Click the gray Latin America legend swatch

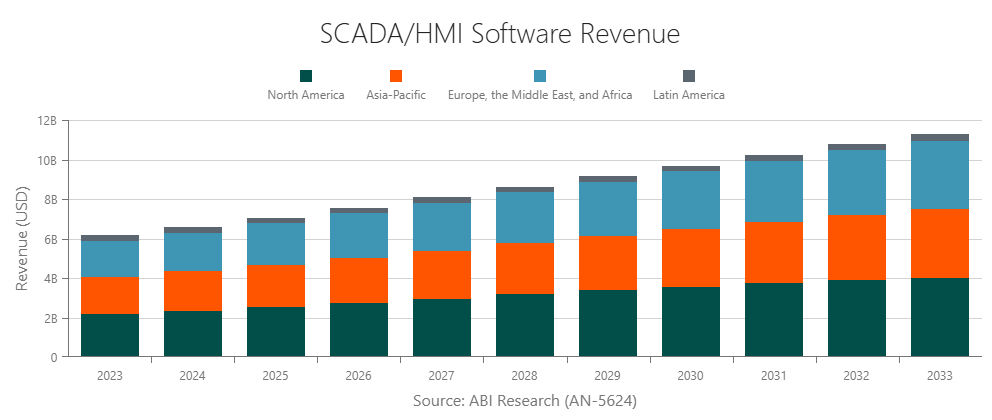688,76
